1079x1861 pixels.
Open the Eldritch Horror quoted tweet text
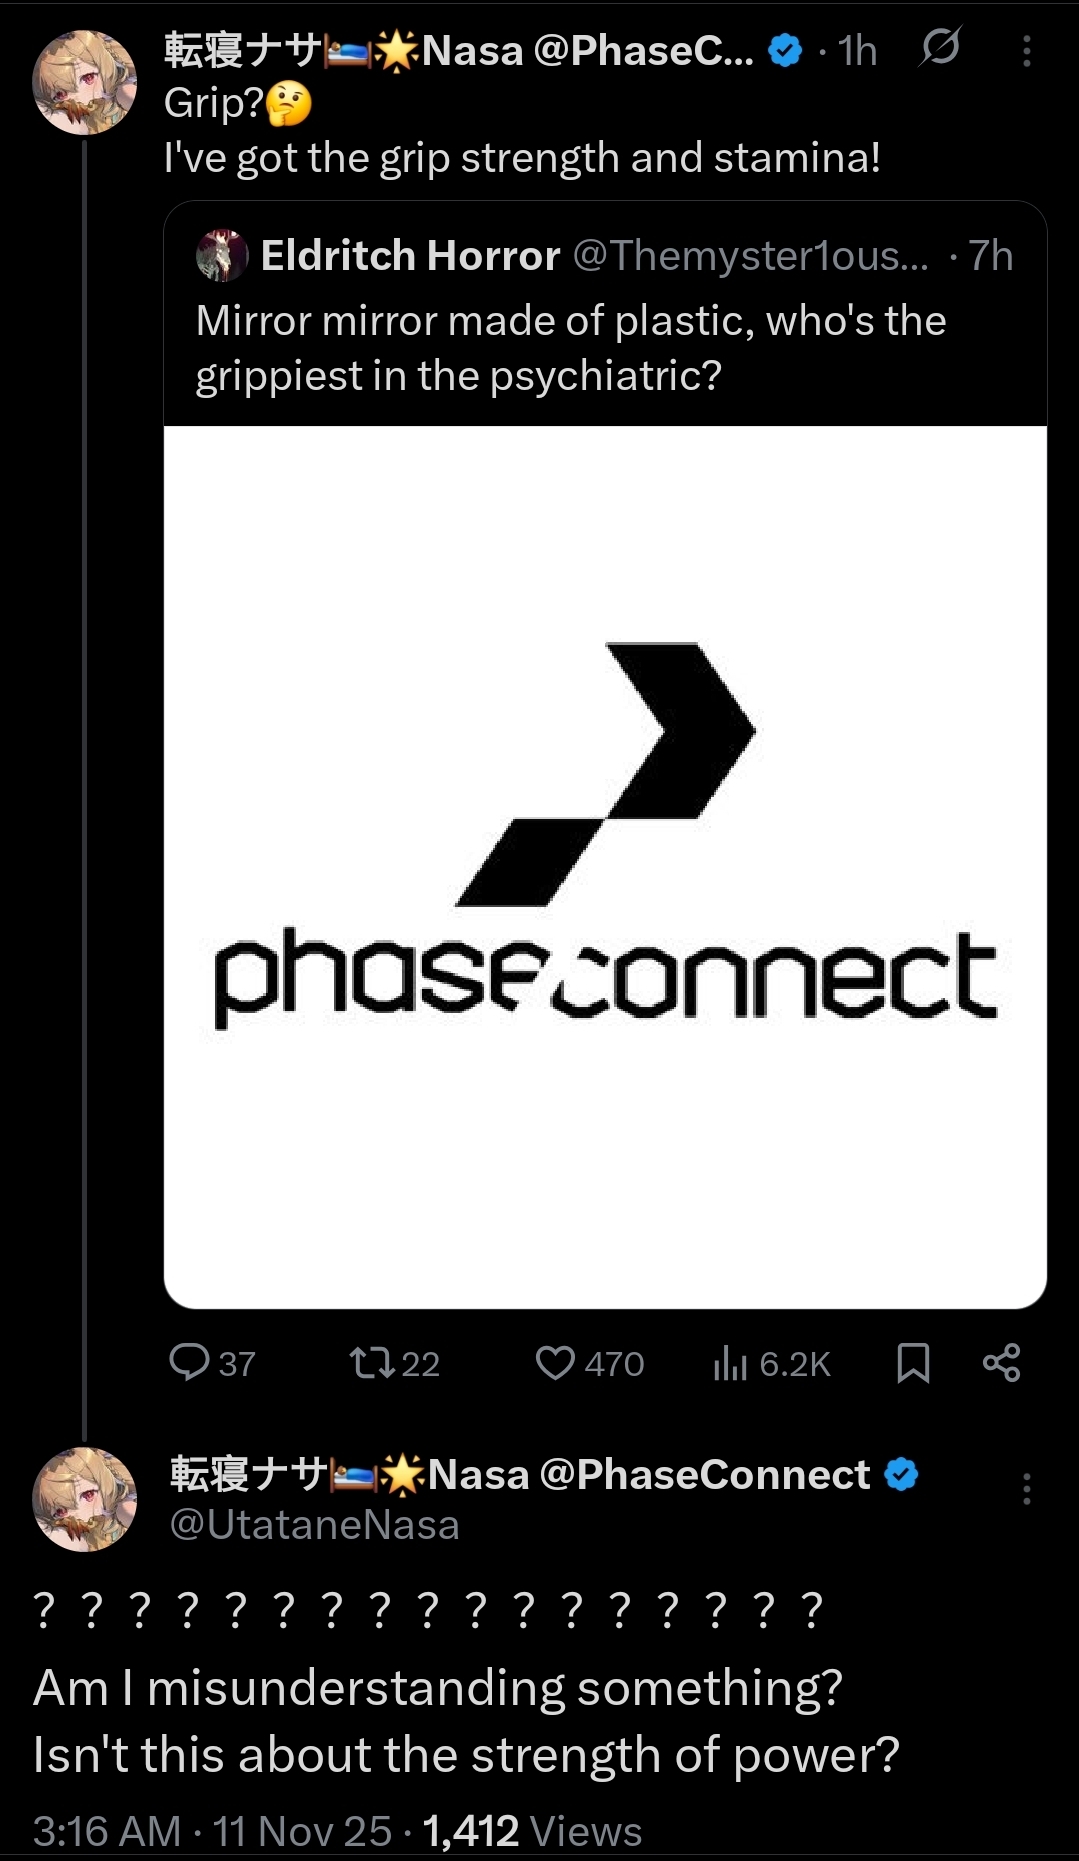[x=570, y=348]
